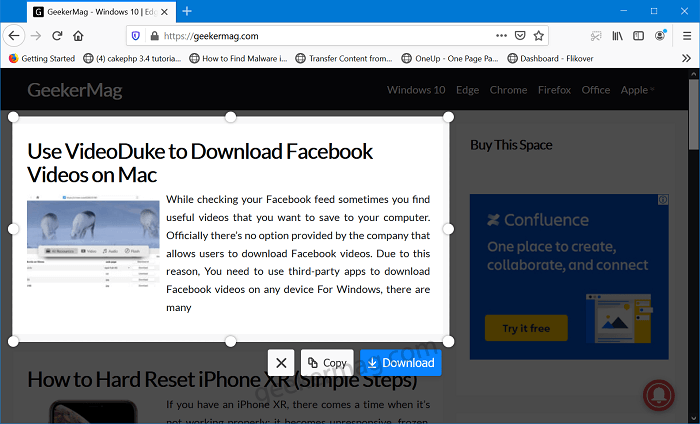The width and height of the screenshot is (700, 424).
Task: Click bottom-center selection resize handle
Action: tap(230, 341)
